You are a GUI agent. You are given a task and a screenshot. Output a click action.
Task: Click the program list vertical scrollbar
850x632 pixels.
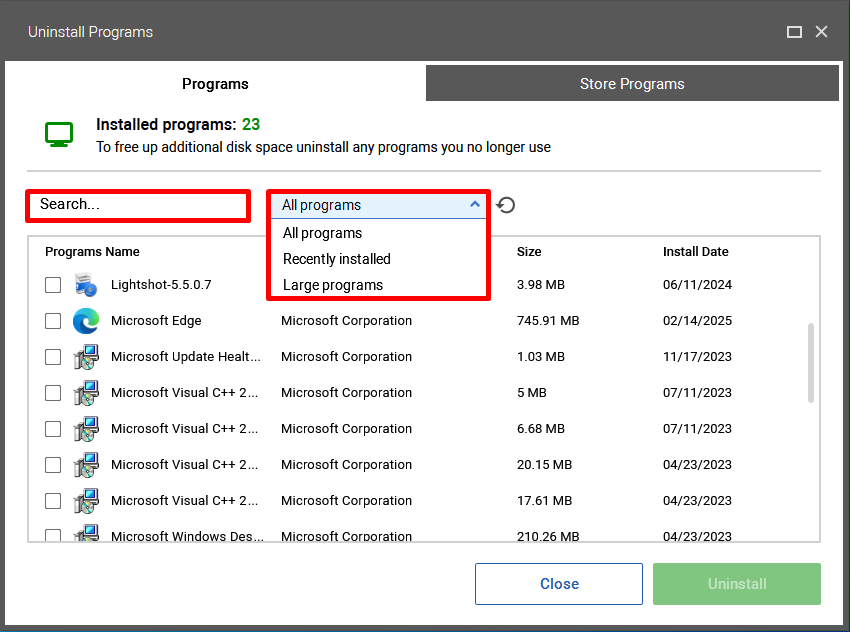pos(810,363)
